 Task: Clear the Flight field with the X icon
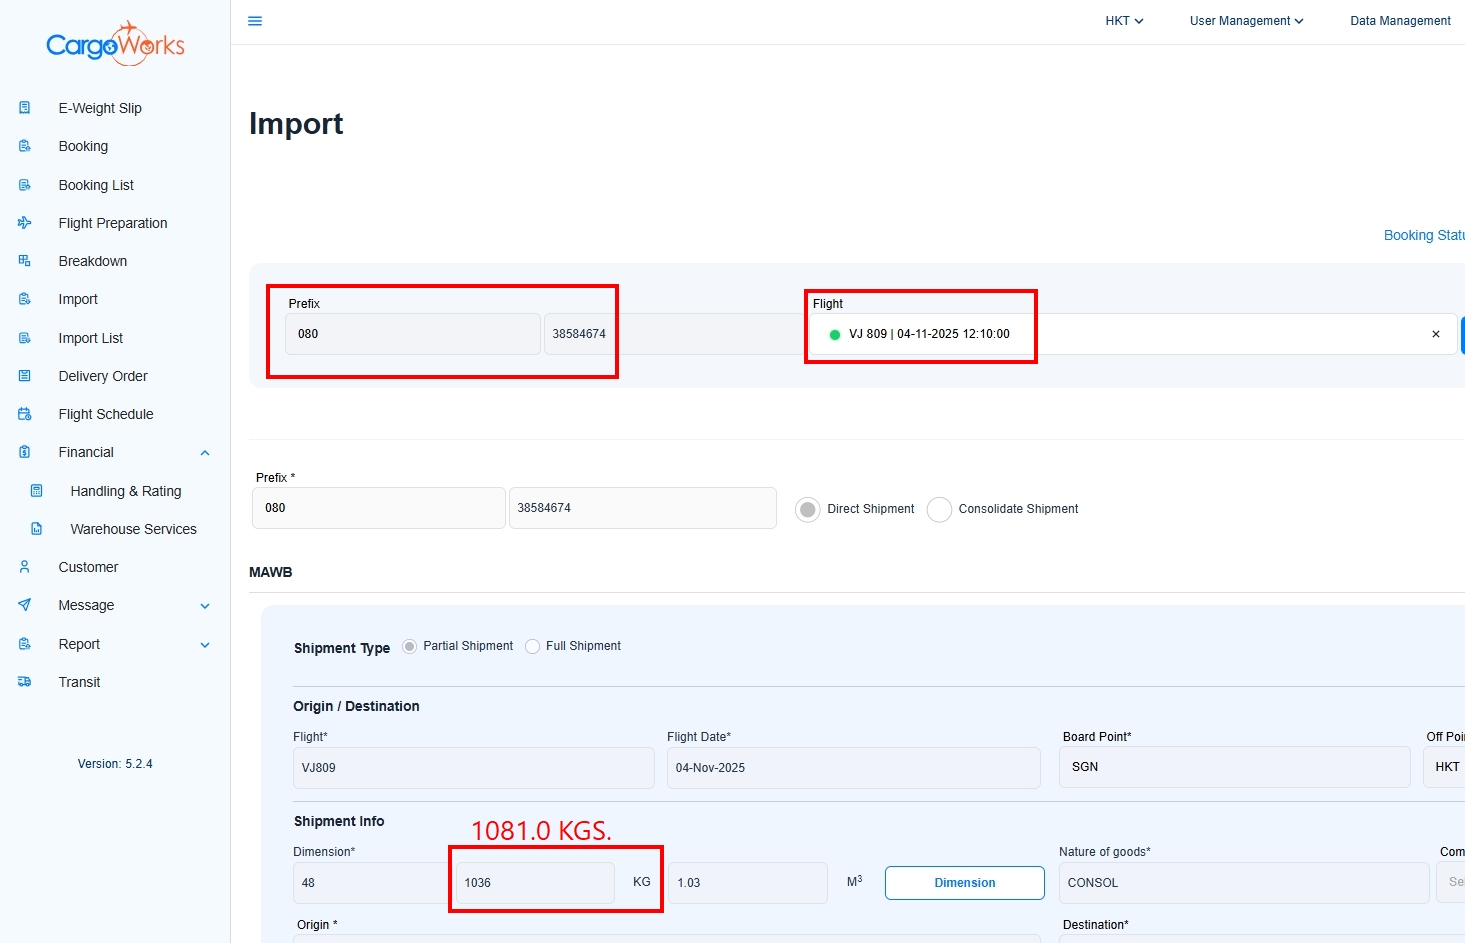click(1436, 334)
